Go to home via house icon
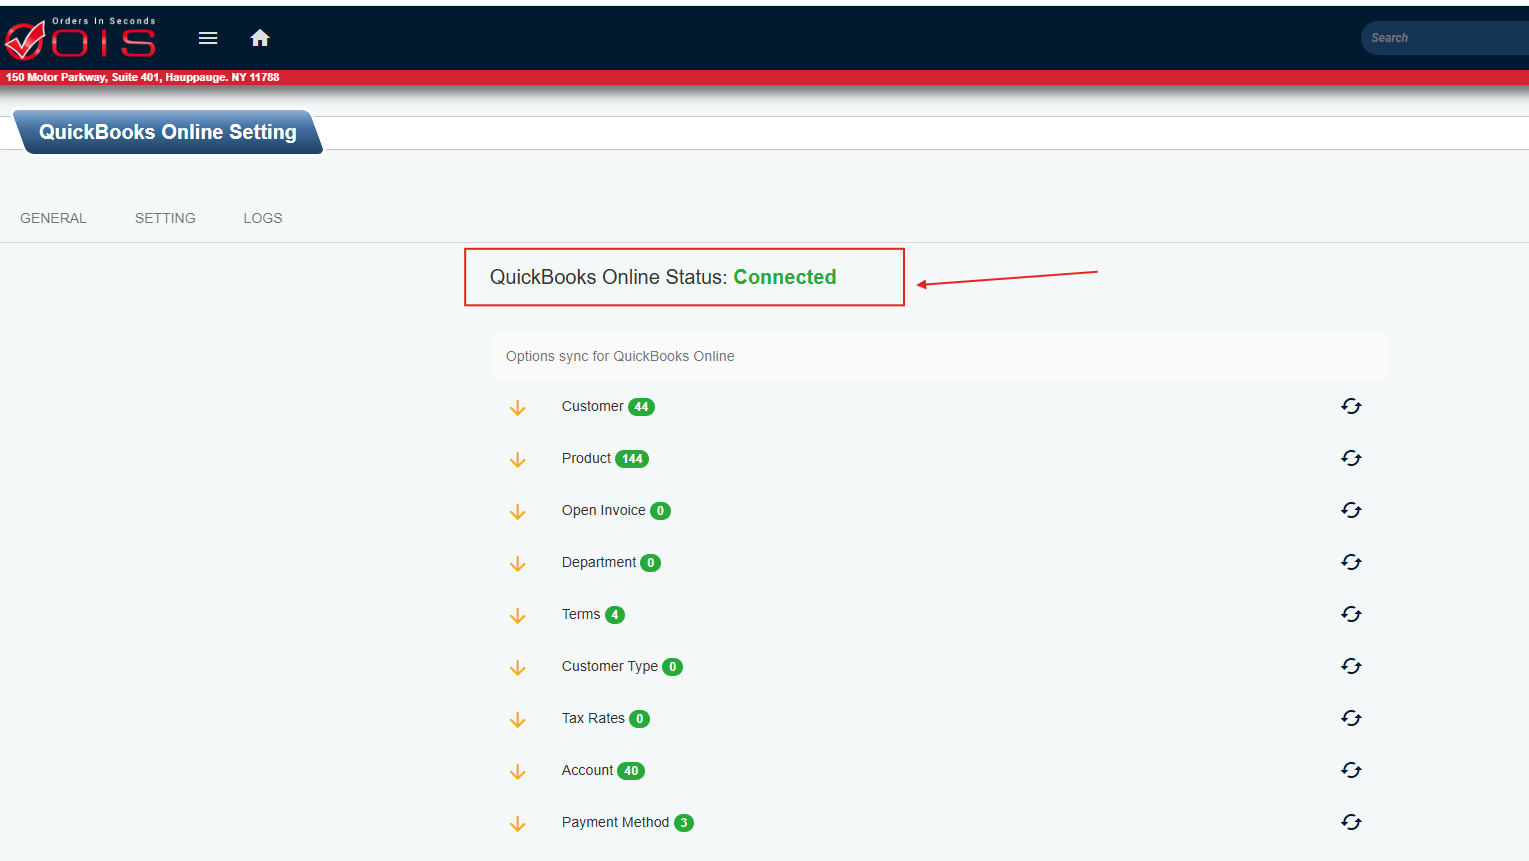 point(260,38)
